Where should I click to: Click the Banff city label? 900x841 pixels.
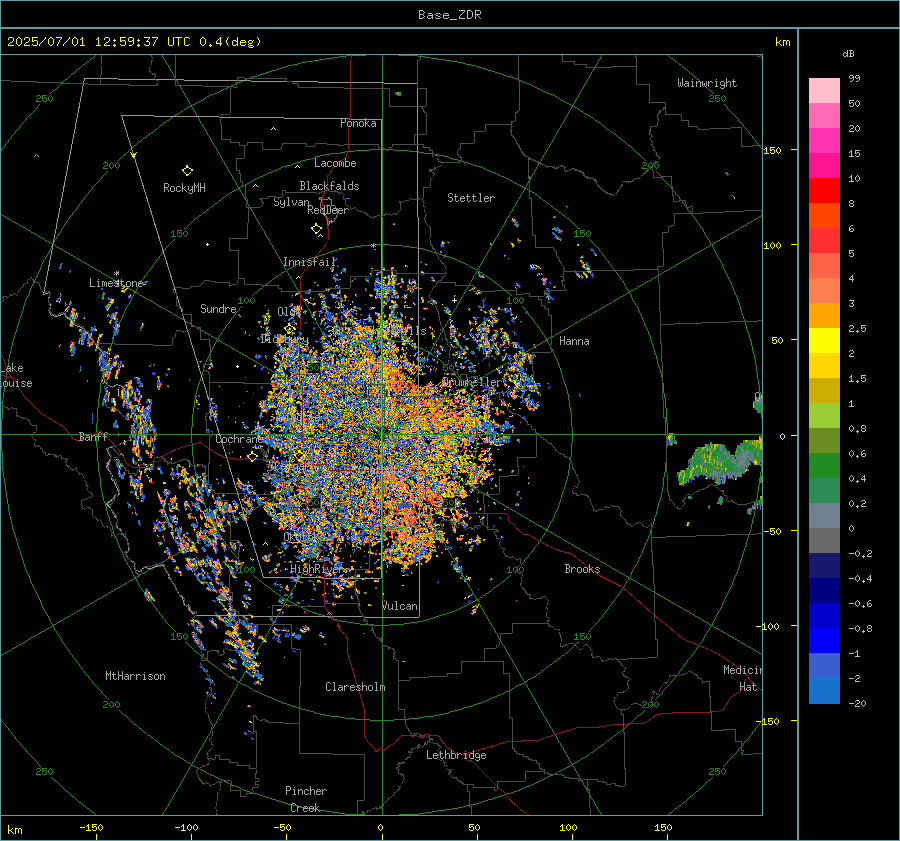pos(94,437)
